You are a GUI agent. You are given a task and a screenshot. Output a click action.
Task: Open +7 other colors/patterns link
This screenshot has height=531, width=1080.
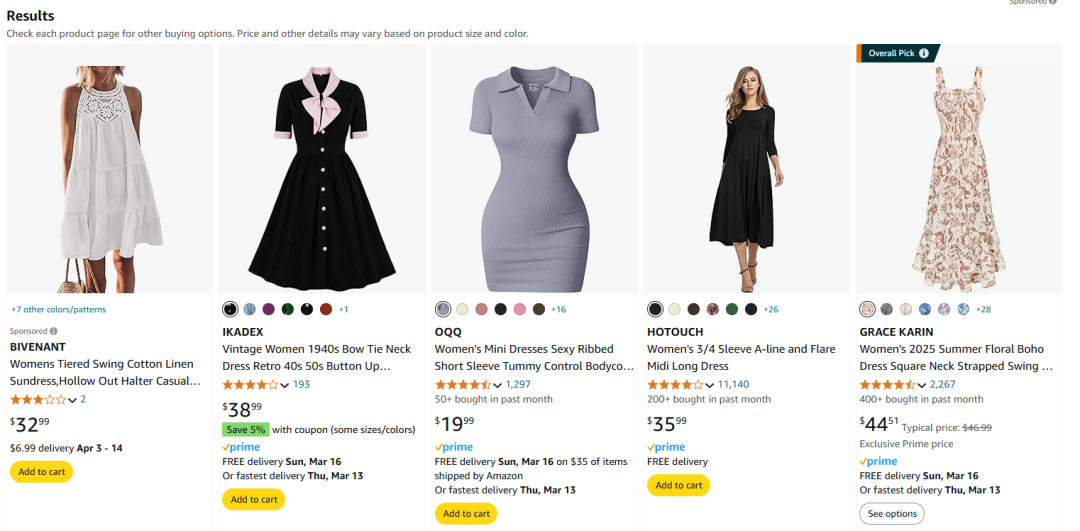59,309
